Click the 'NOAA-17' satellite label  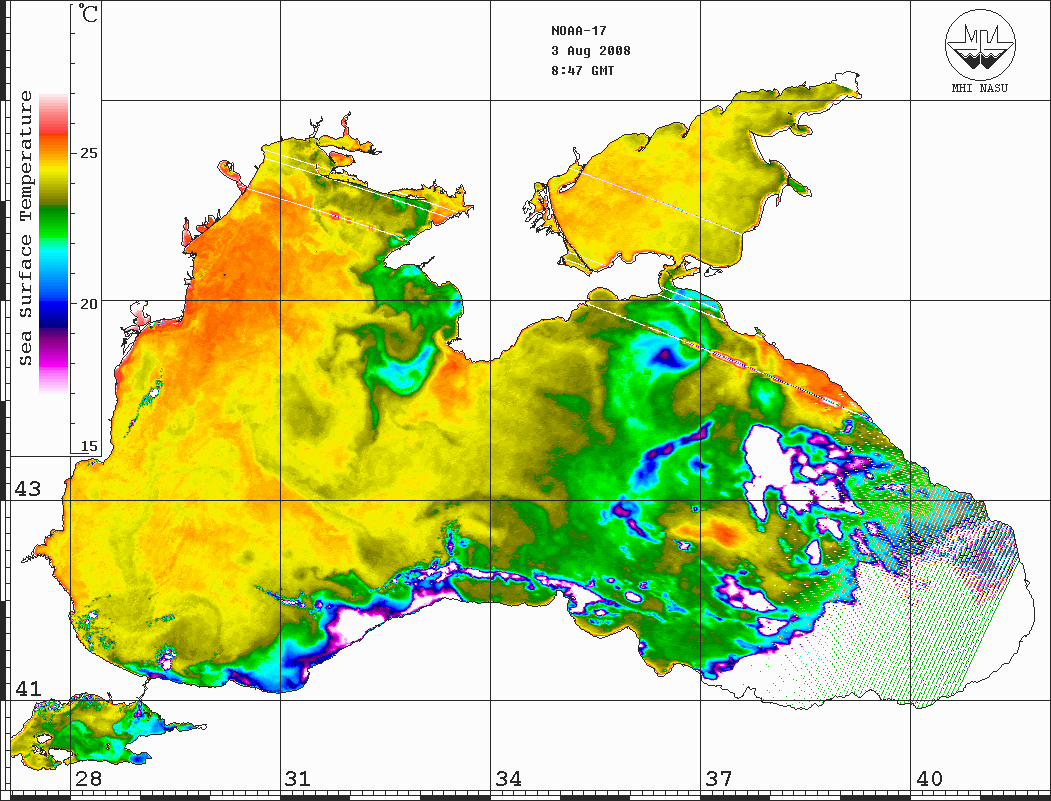578,31
